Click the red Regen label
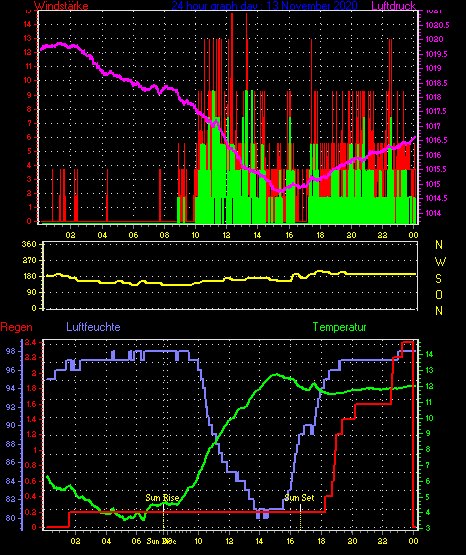 click(16, 327)
